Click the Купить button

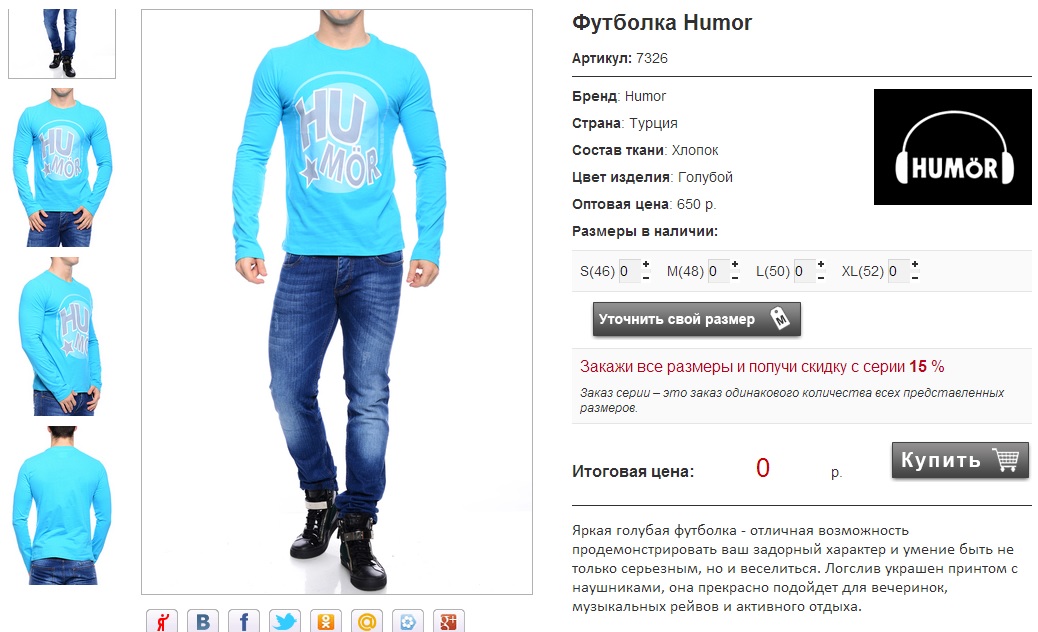pos(961,460)
